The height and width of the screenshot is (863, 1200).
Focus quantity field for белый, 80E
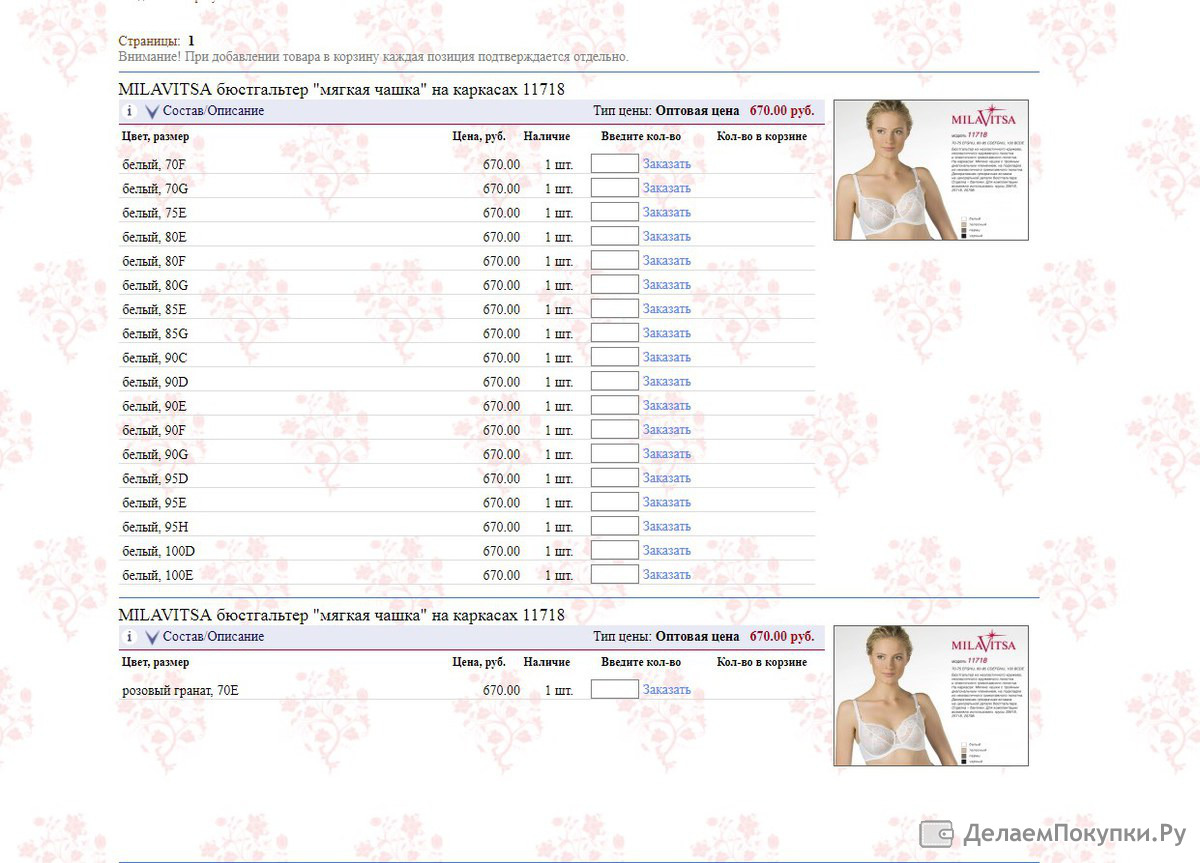coord(615,237)
